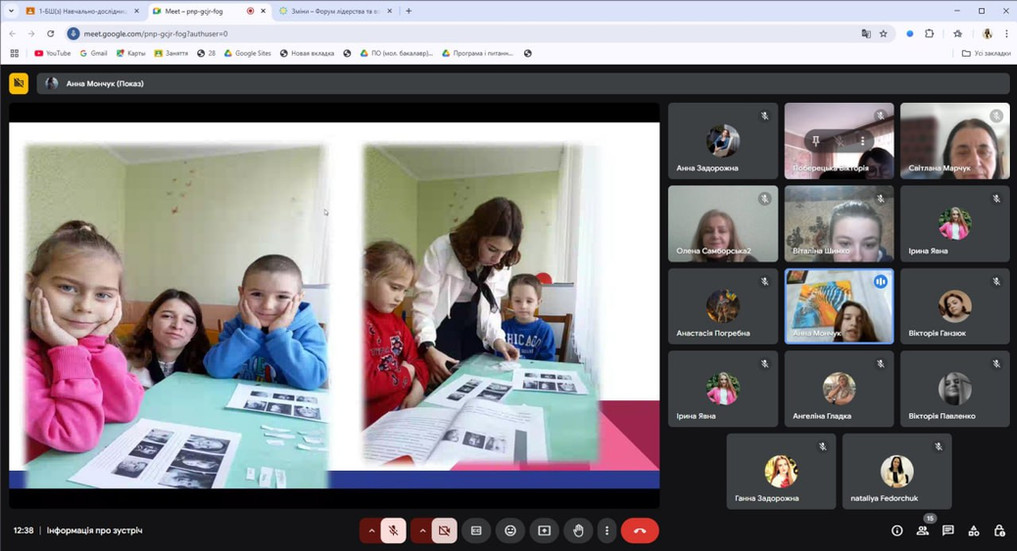This screenshot has height=551, width=1017.
Task: Expand audio settings arrow beside the microphone
Action: point(371,531)
